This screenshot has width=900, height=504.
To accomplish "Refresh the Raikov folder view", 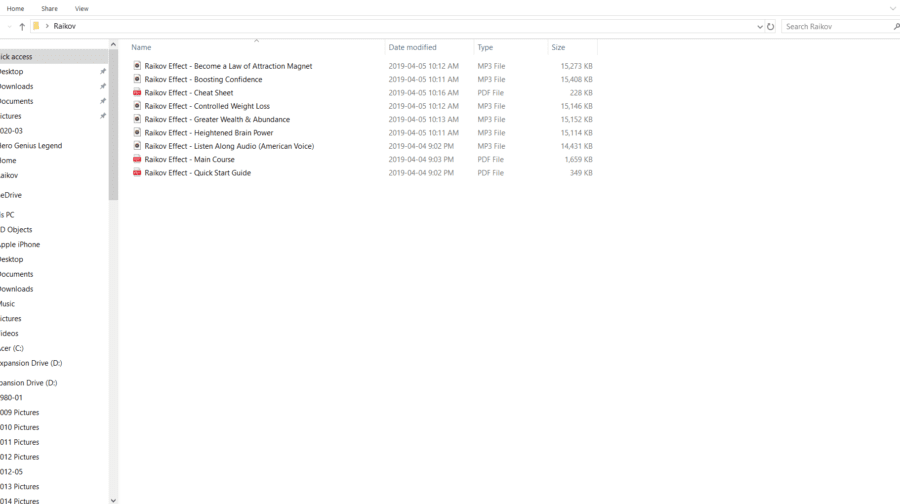I will [770, 26].
